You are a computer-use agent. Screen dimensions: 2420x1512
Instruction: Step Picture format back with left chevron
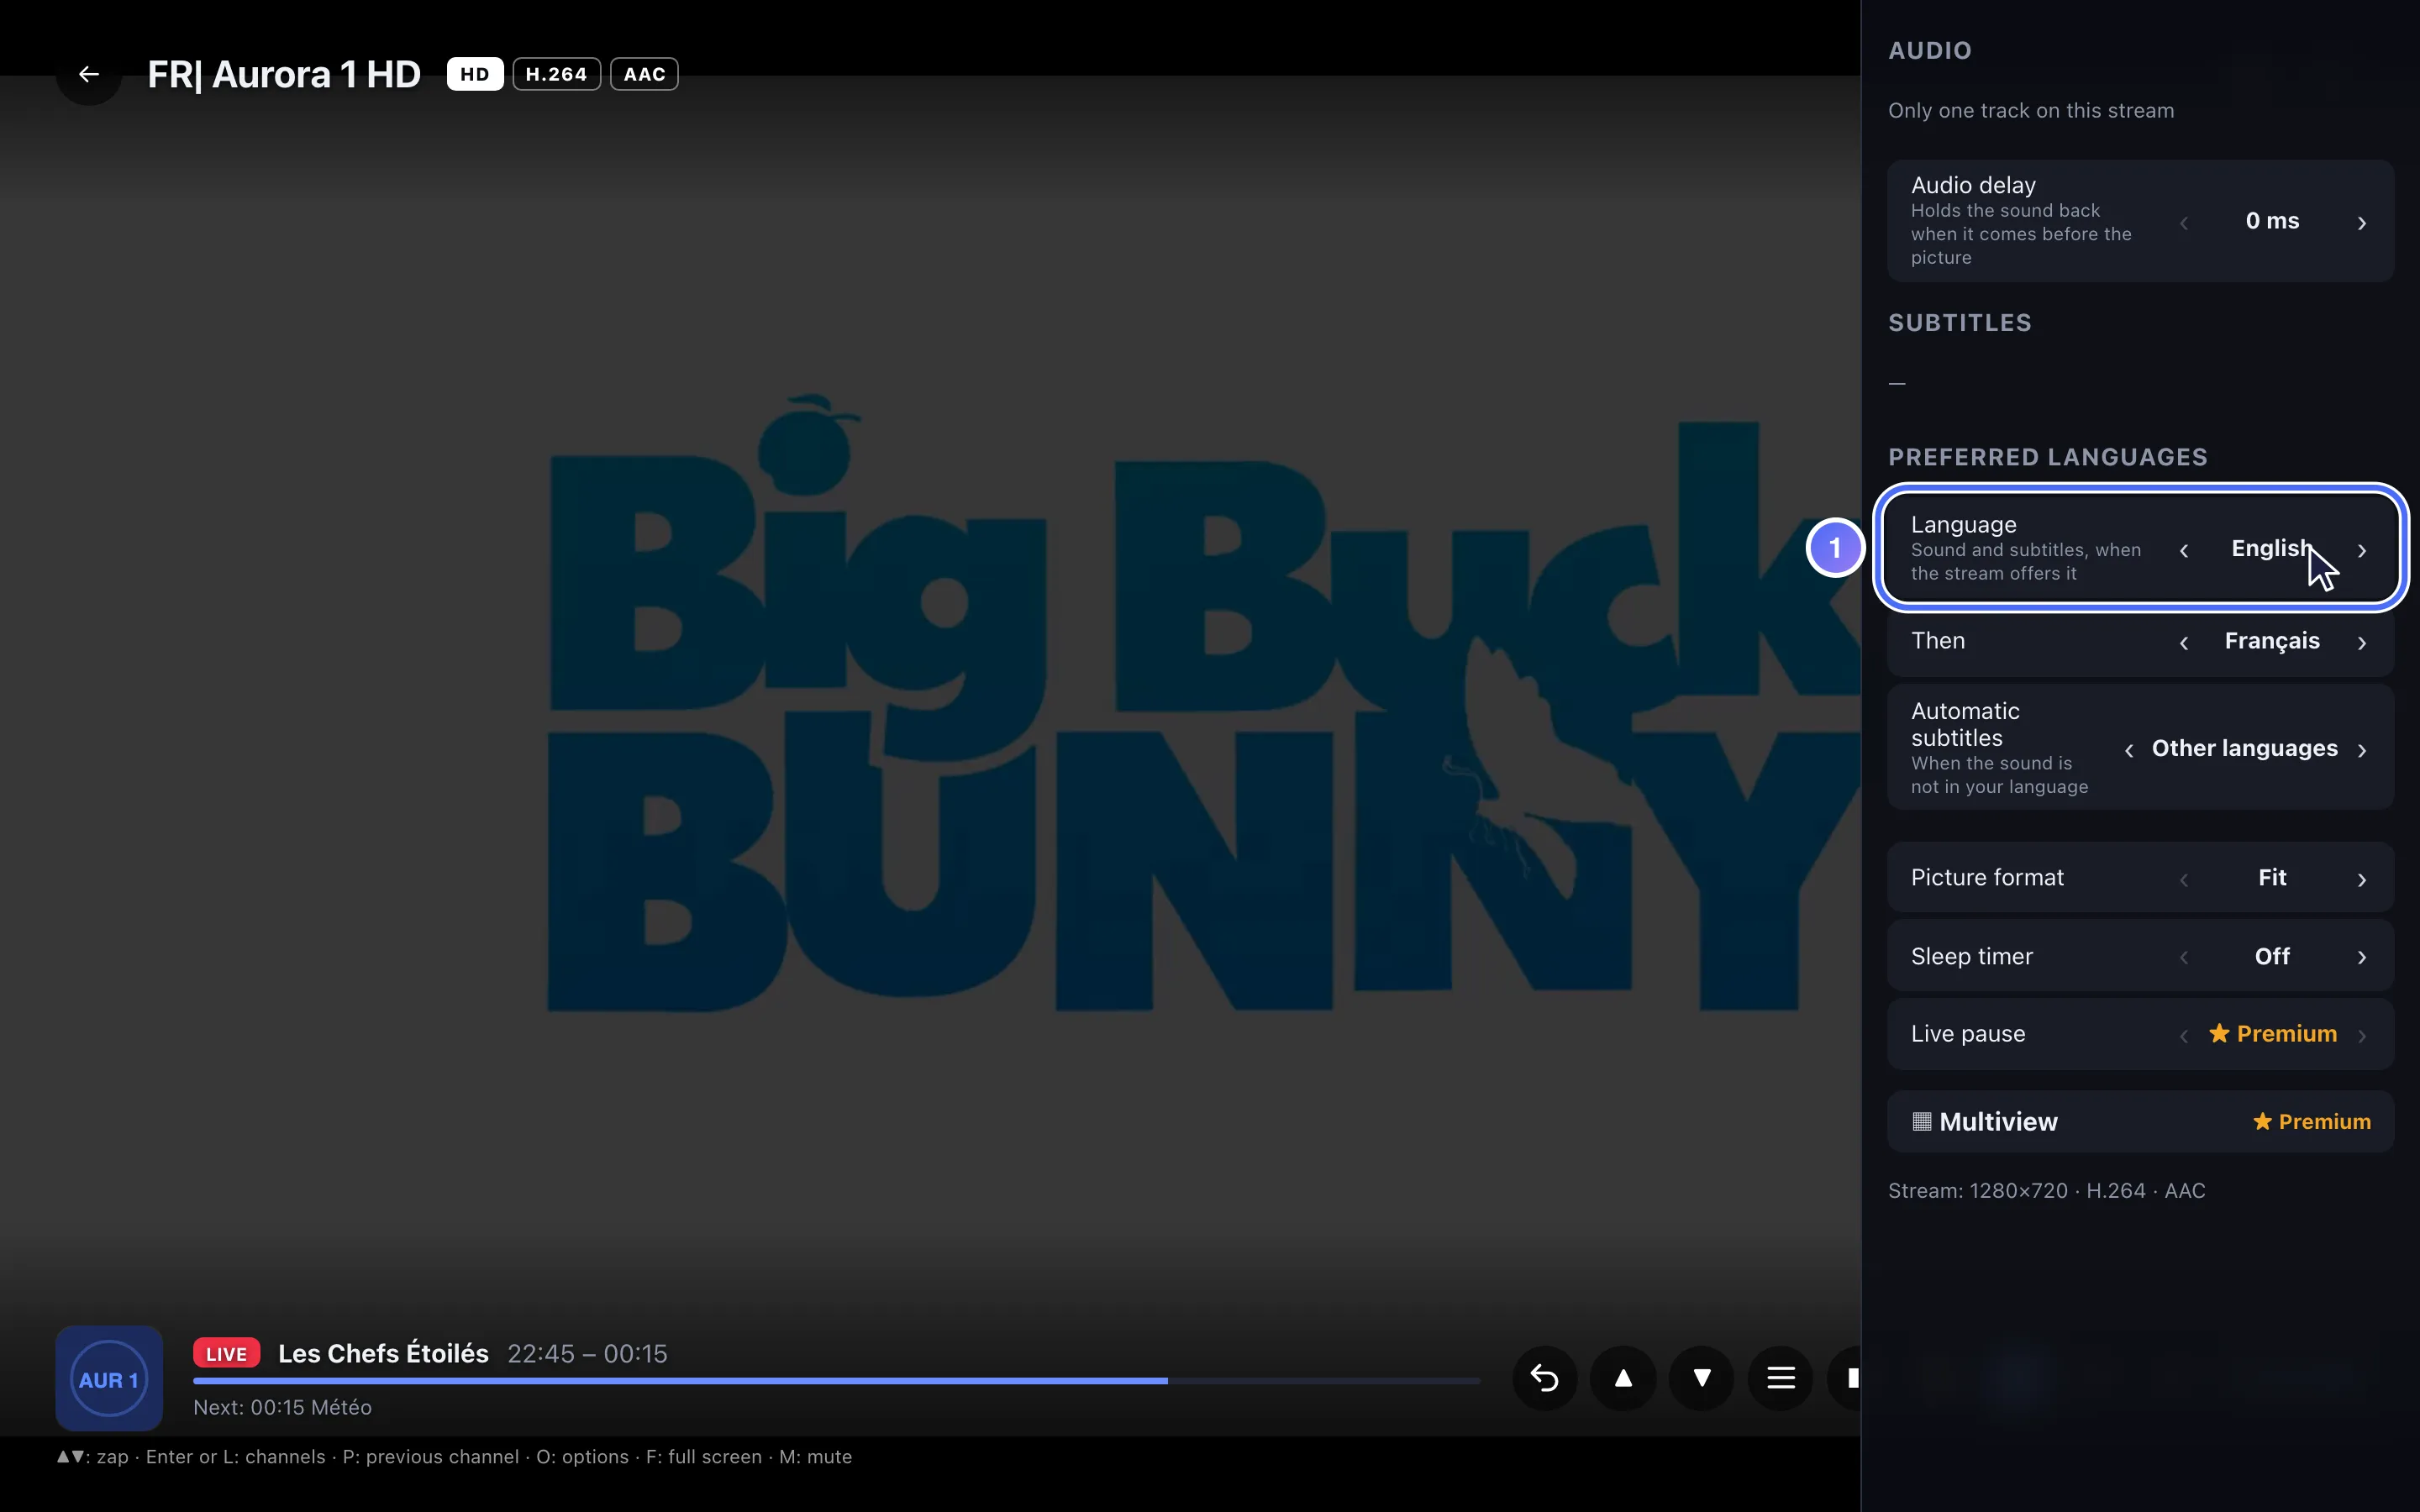(2184, 879)
